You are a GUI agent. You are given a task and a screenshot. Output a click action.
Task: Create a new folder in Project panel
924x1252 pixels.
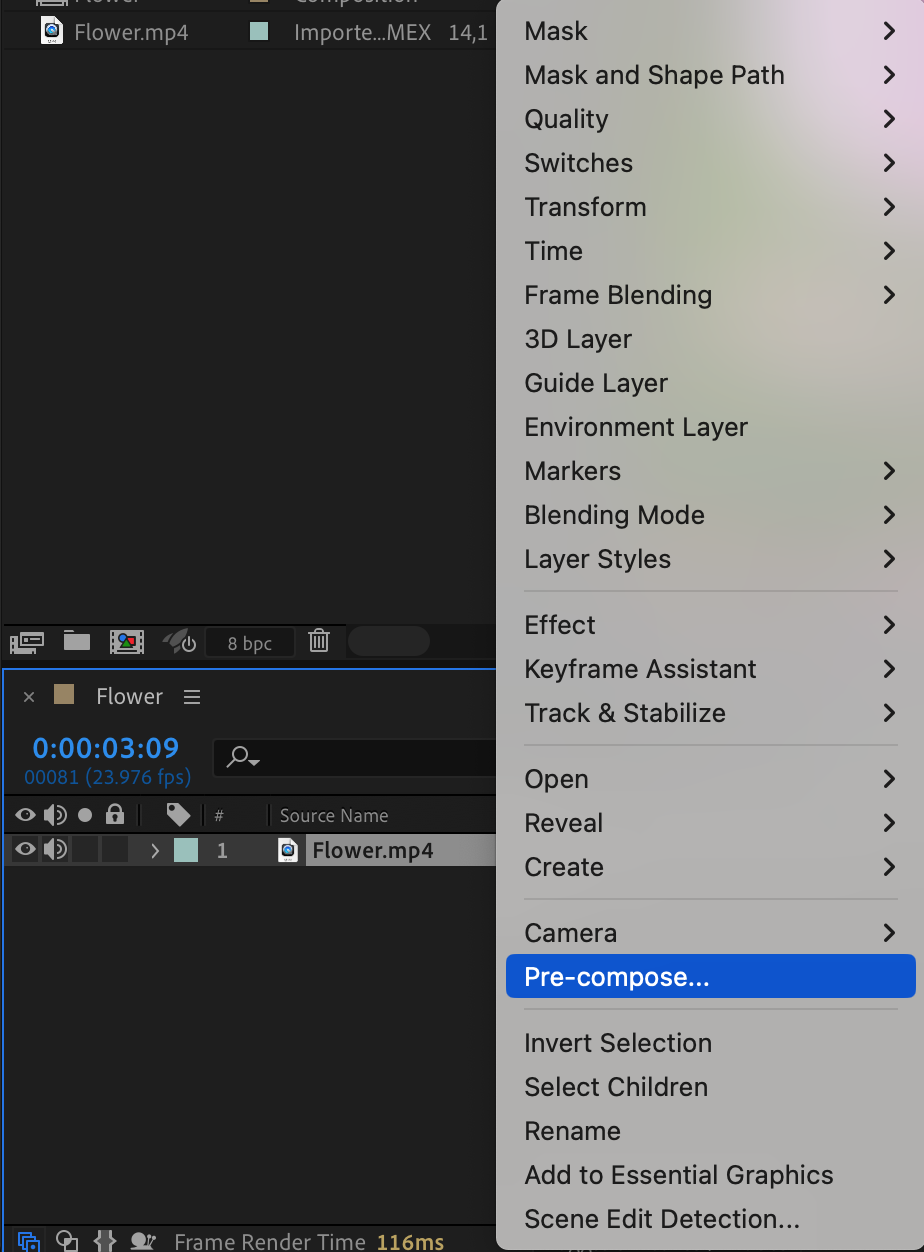pos(77,641)
